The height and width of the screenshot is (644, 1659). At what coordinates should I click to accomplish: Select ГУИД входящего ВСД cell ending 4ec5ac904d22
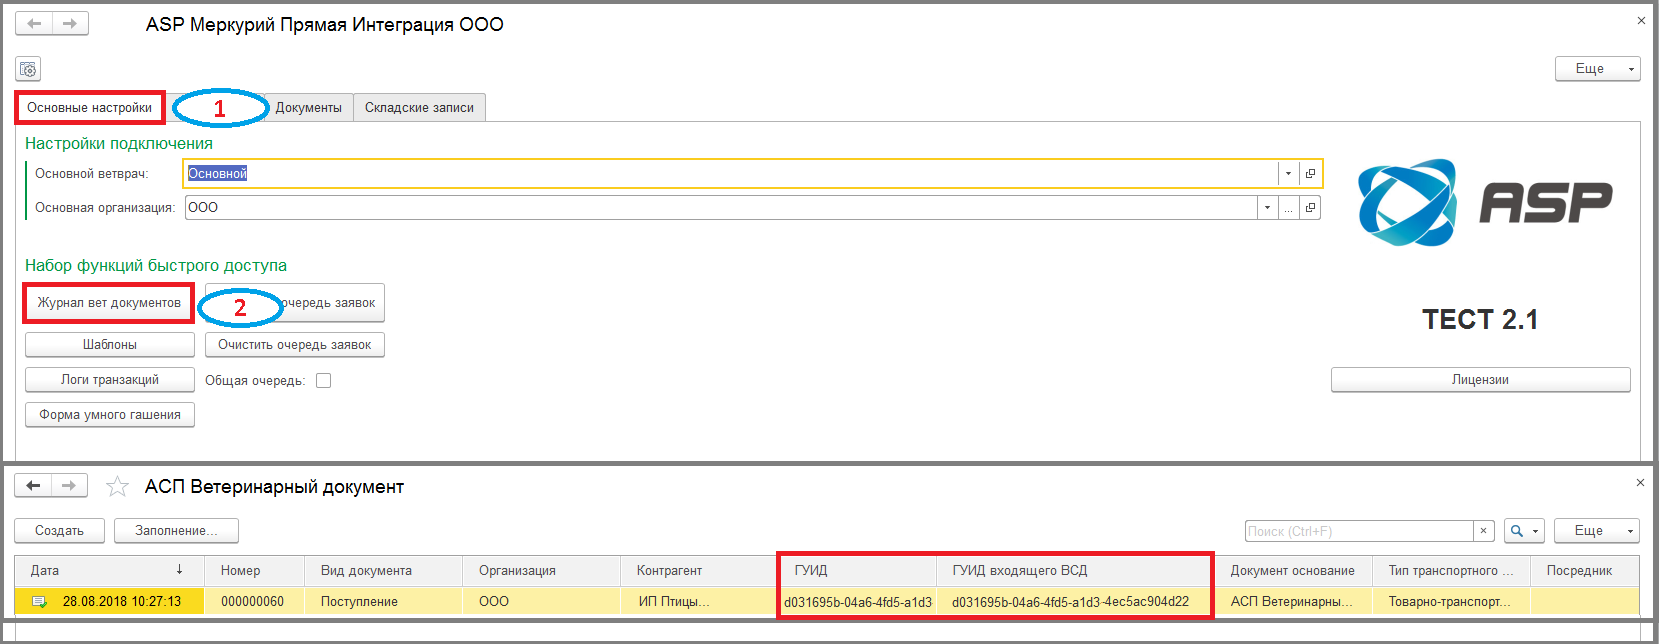1075,601
